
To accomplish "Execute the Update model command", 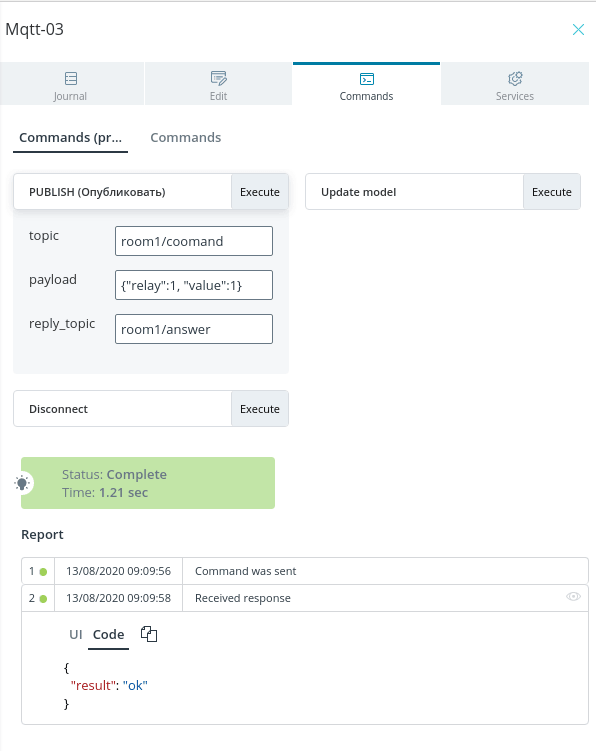I will [551, 192].
